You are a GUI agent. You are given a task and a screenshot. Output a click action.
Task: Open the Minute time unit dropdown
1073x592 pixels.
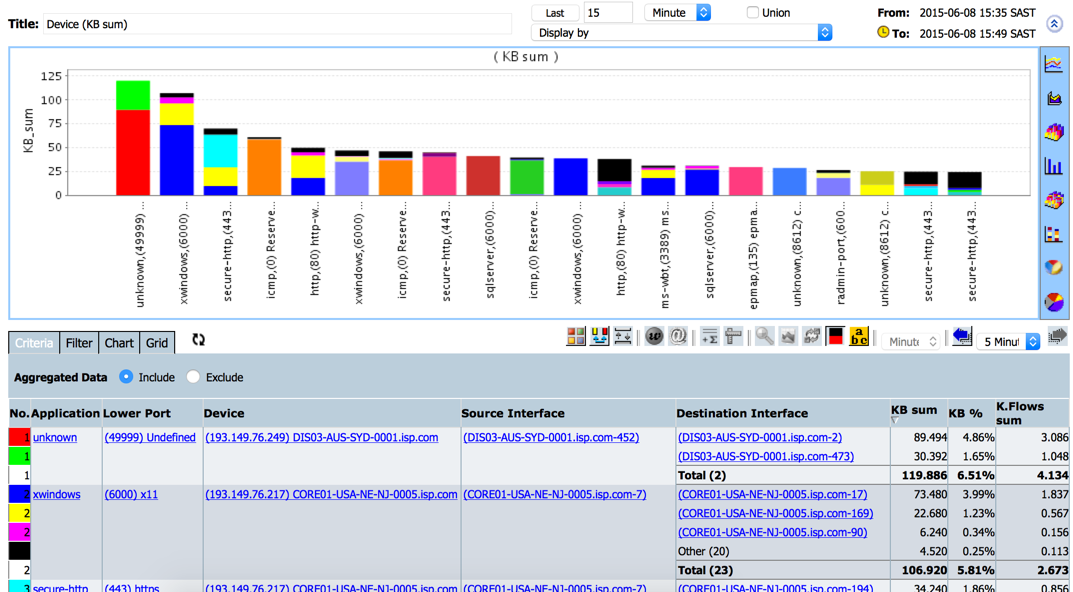click(x=677, y=12)
